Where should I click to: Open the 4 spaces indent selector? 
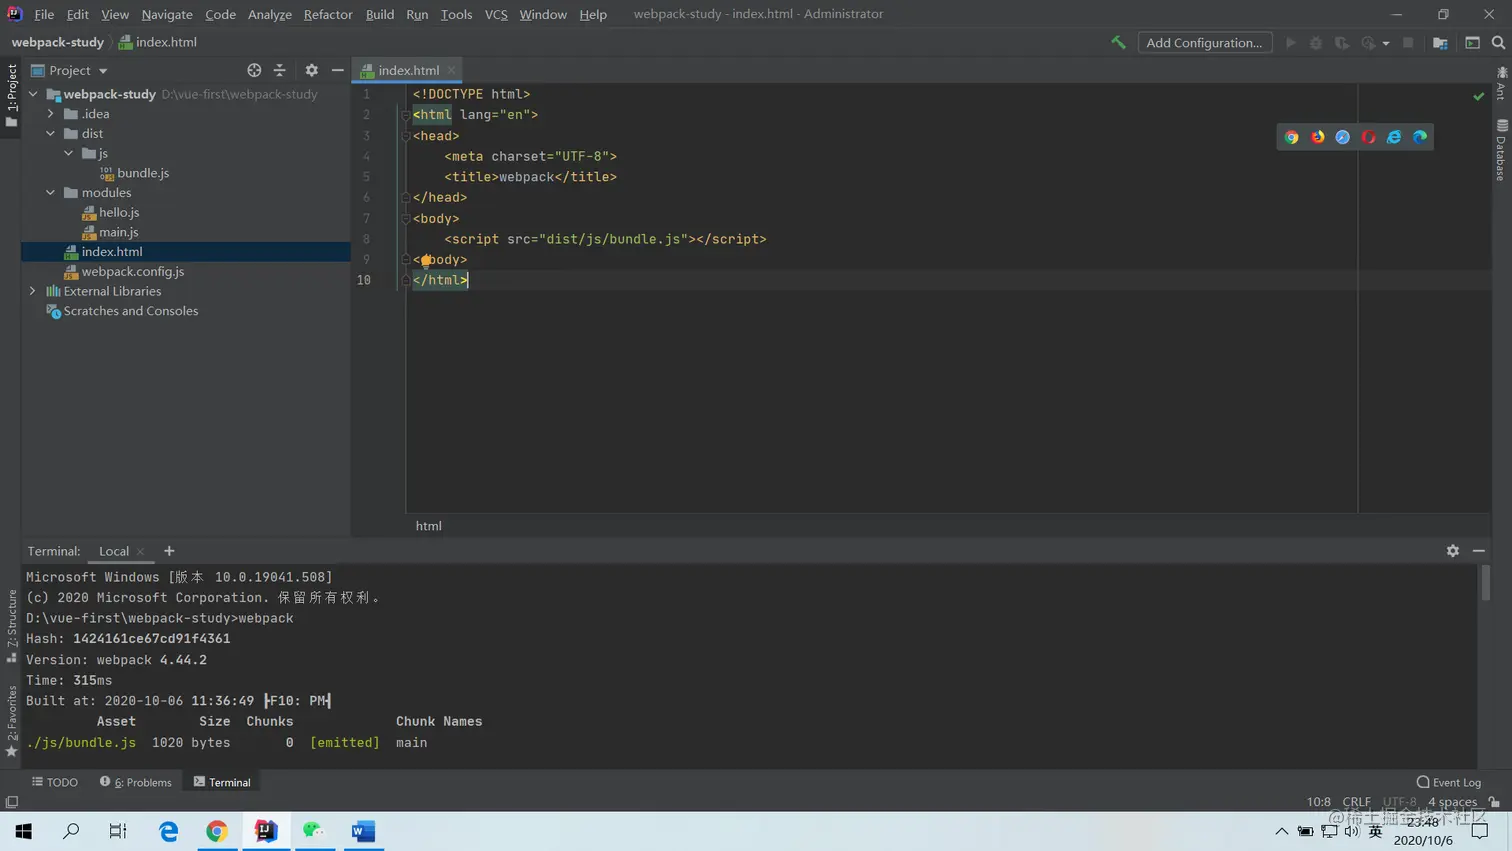point(1452,802)
